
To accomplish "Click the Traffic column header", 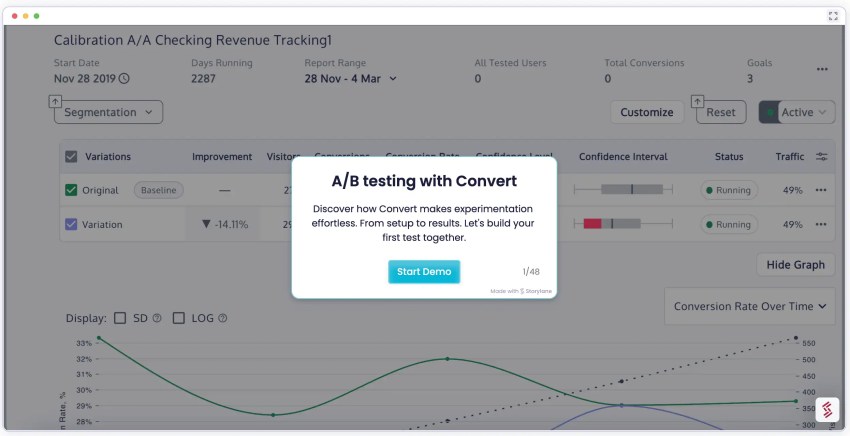I will coord(789,157).
